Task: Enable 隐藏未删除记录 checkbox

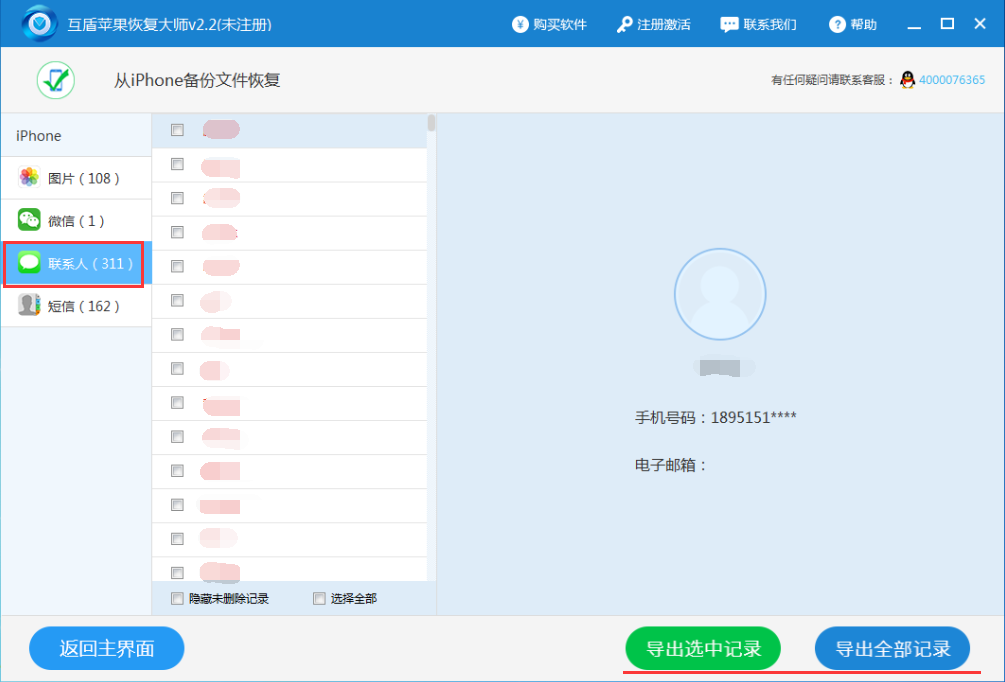Action: click(178, 599)
